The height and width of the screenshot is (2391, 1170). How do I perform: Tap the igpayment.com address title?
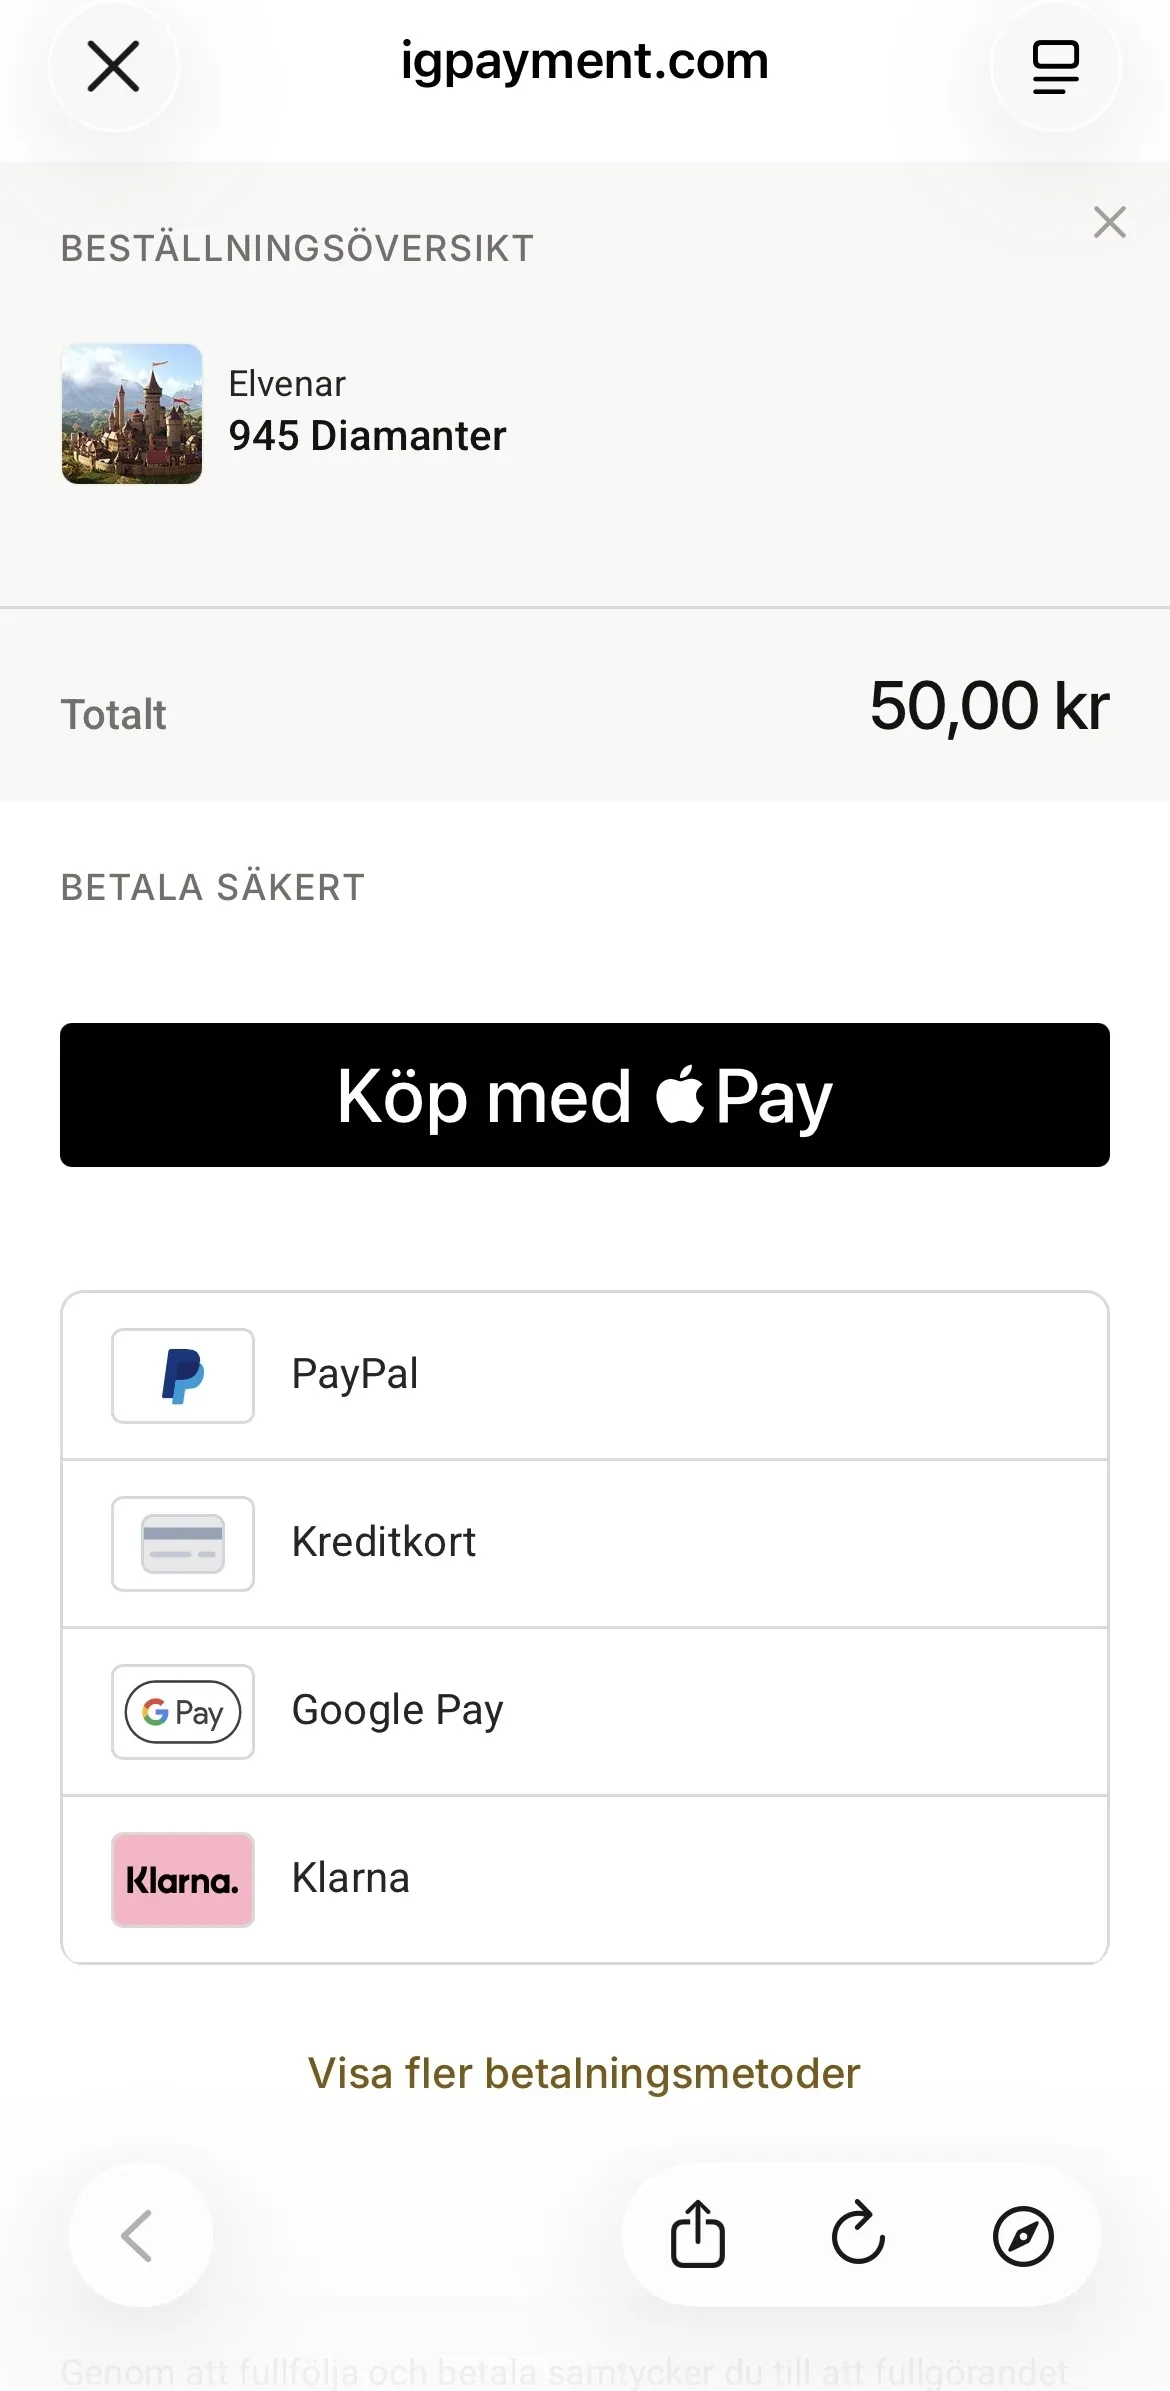point(585,62)
